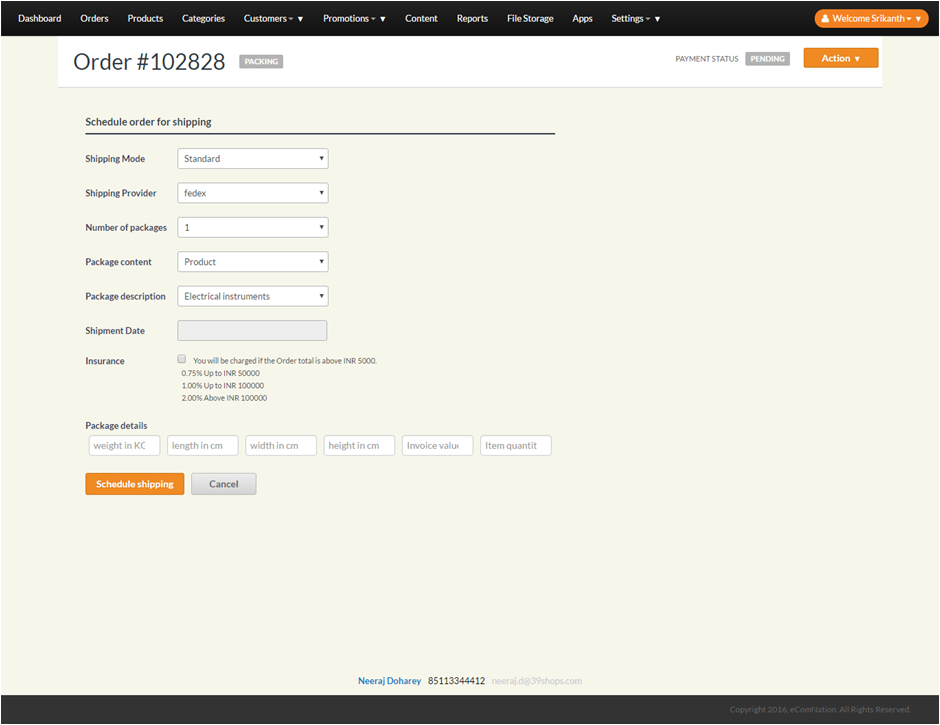The width and height of the screenshot is (940, 725).
Task: Click the weight in KG field
Action: (x=124, y=446)
